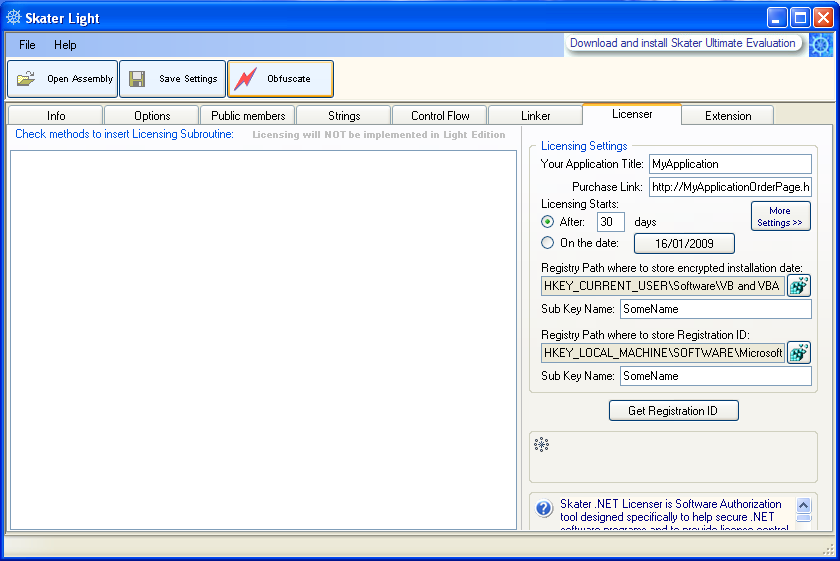The image size is (840, 561).
Task: Click the Purchase Link input field
Action: point(730,187)
